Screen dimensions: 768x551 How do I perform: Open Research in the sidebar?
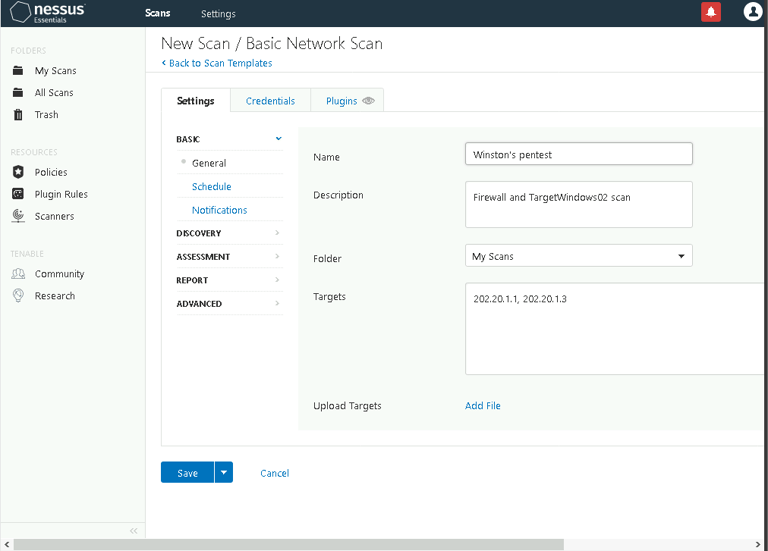[55, 296]
